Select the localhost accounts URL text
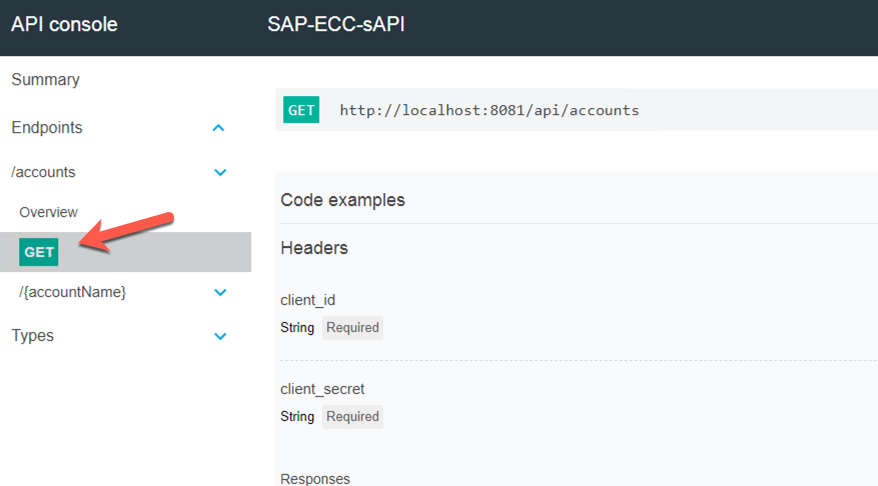 [489, 110]
